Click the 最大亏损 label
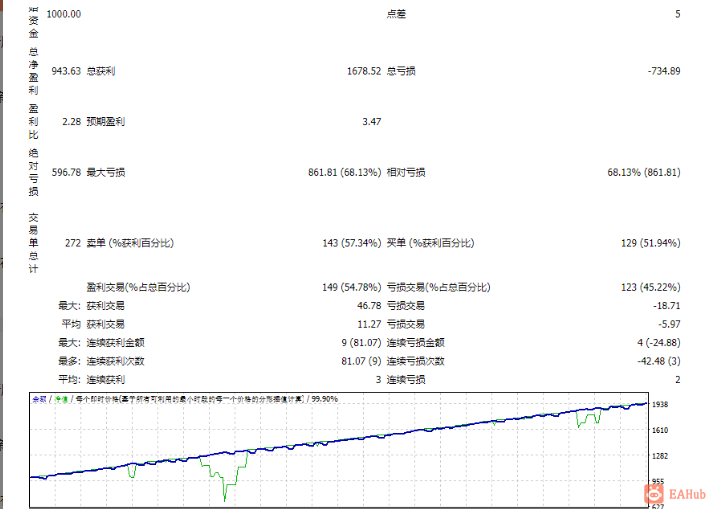Image resolution: width=715 pixels, height=509 pixels. click(105, 172)
